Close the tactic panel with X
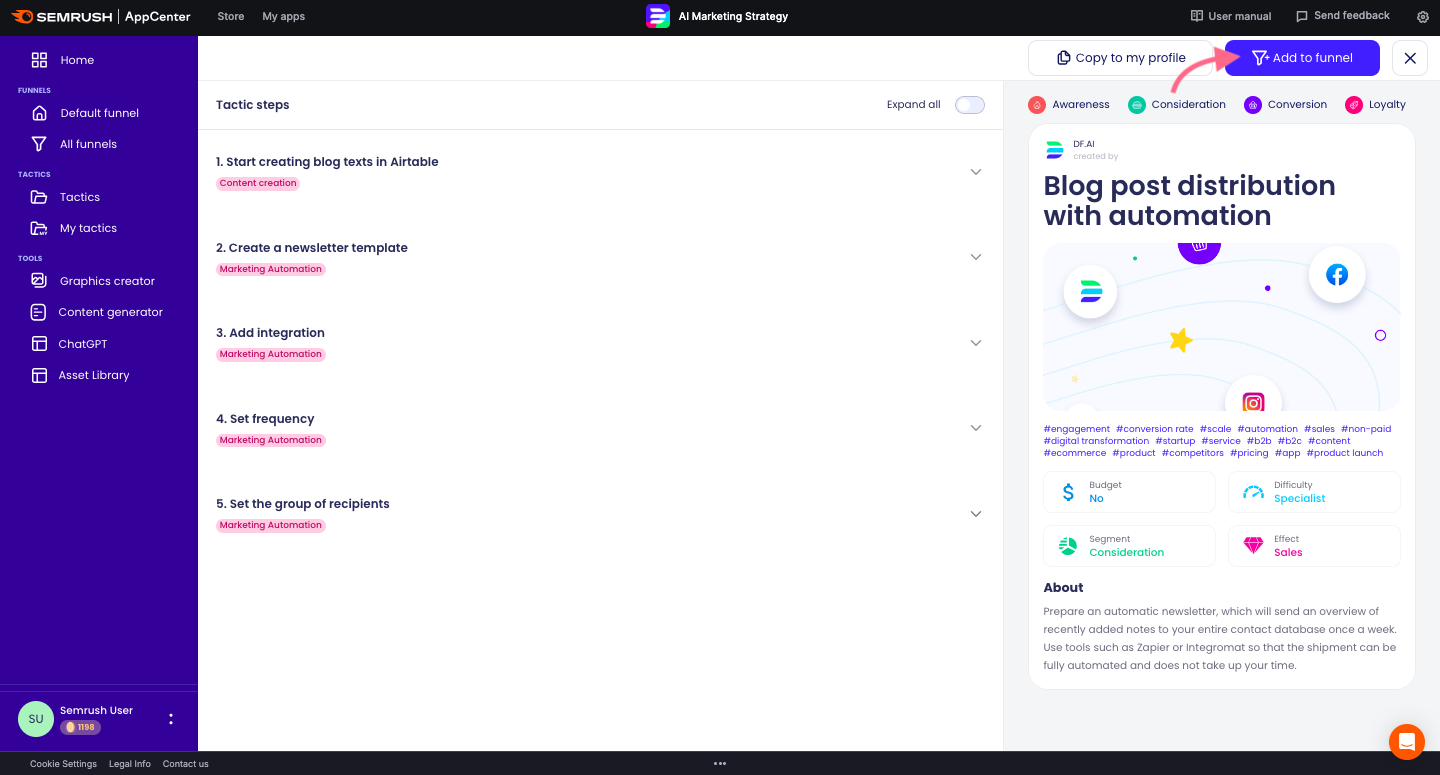1440x775 pixels. (1410, 58)
